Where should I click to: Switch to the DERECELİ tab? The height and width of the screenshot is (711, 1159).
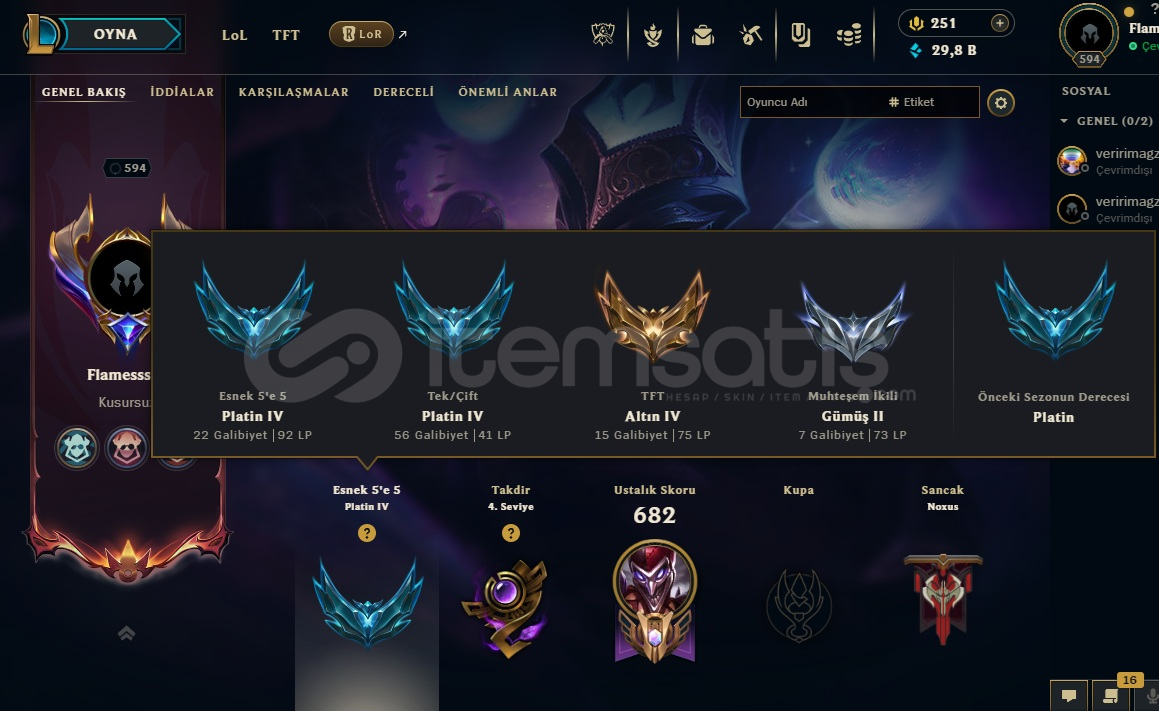pyautogui.click(x=404, y=92)
